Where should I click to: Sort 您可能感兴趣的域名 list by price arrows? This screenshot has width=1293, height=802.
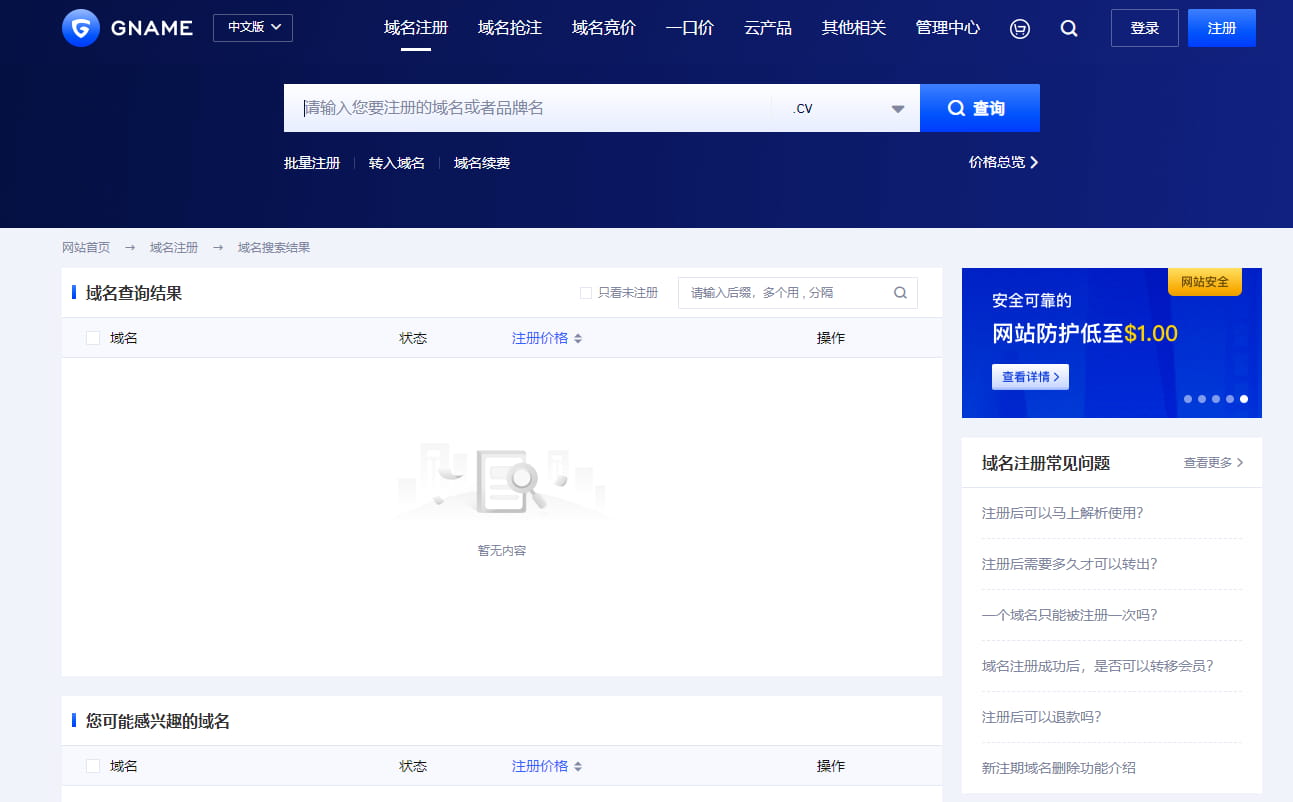(x=578, y=767)
